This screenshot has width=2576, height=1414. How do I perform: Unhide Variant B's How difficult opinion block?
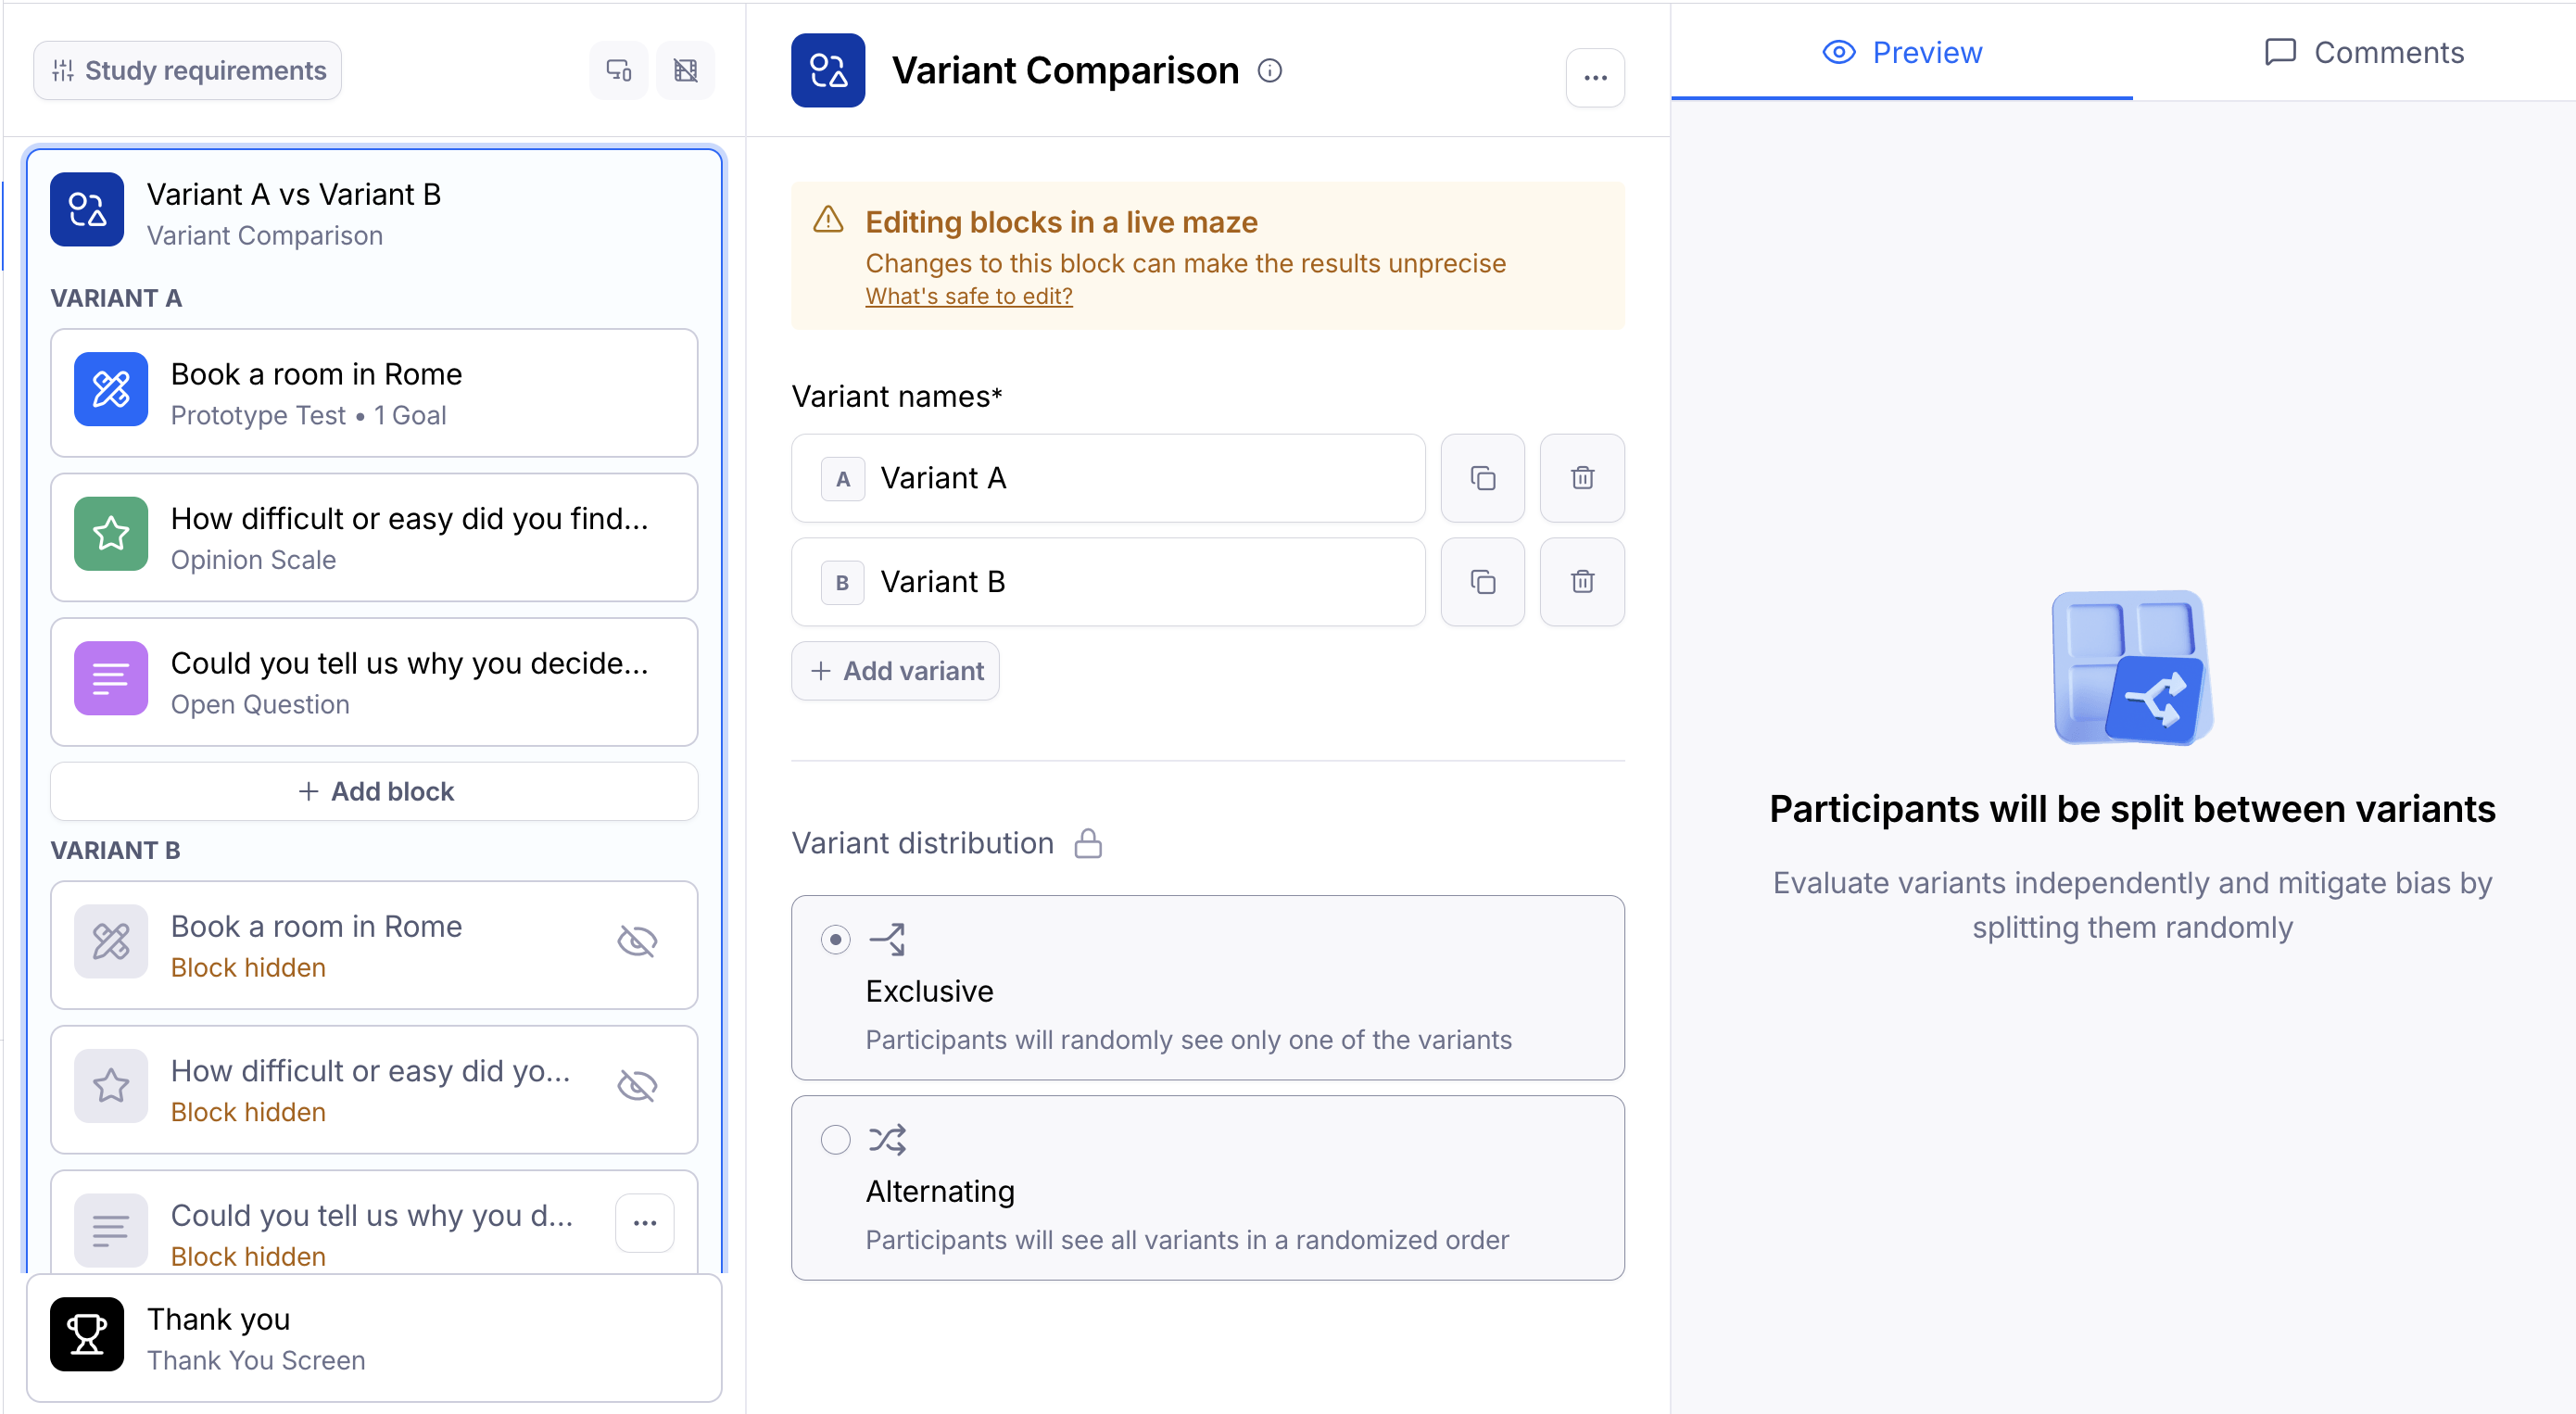[x=637, y=1086]
